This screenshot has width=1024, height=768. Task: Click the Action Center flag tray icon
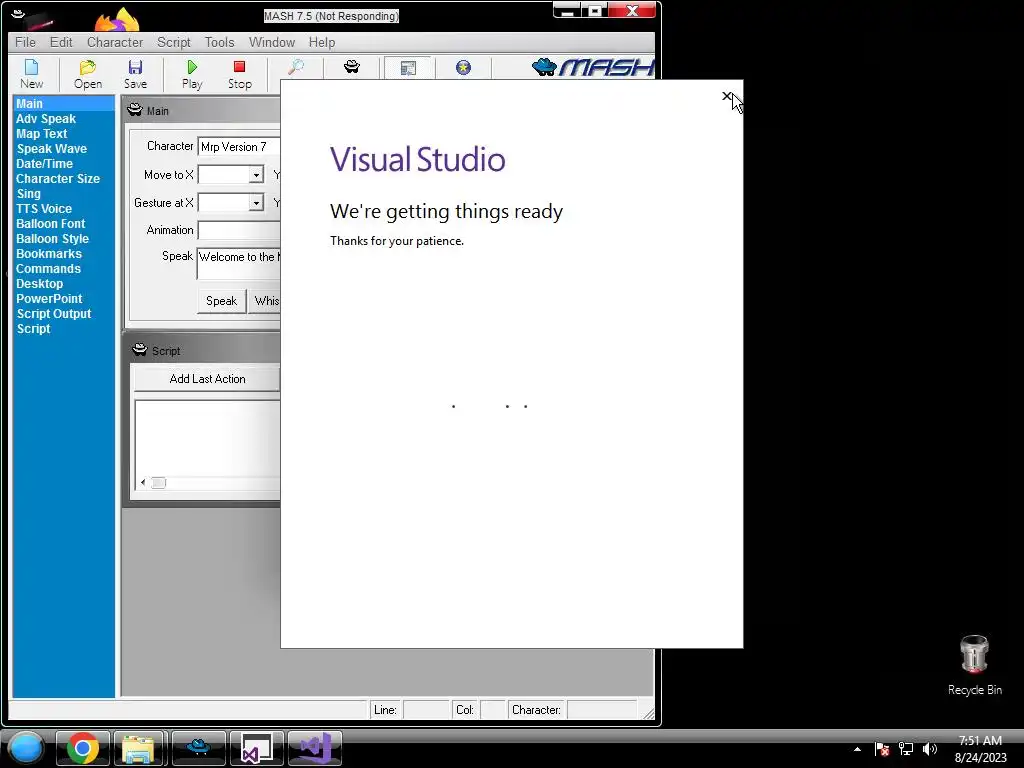tap(882, 749)
